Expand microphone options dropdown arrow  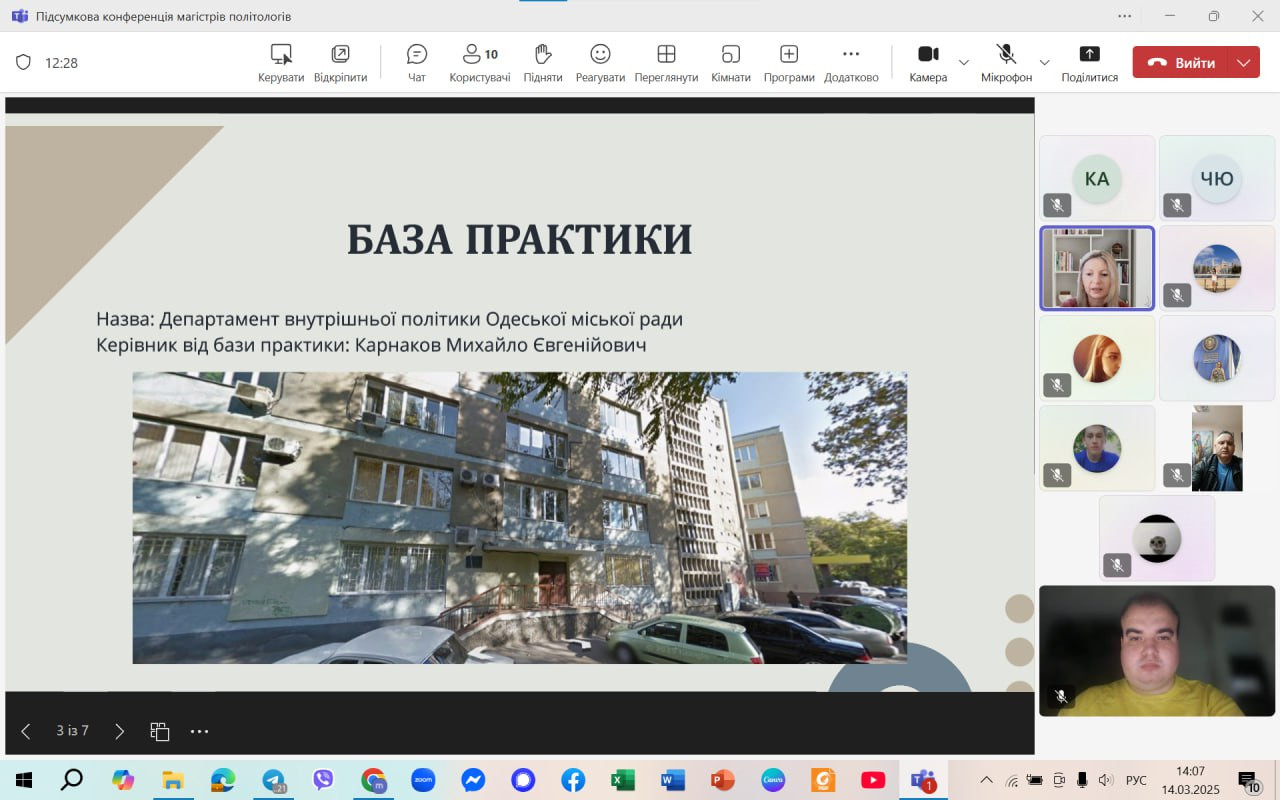(1044, 62)
